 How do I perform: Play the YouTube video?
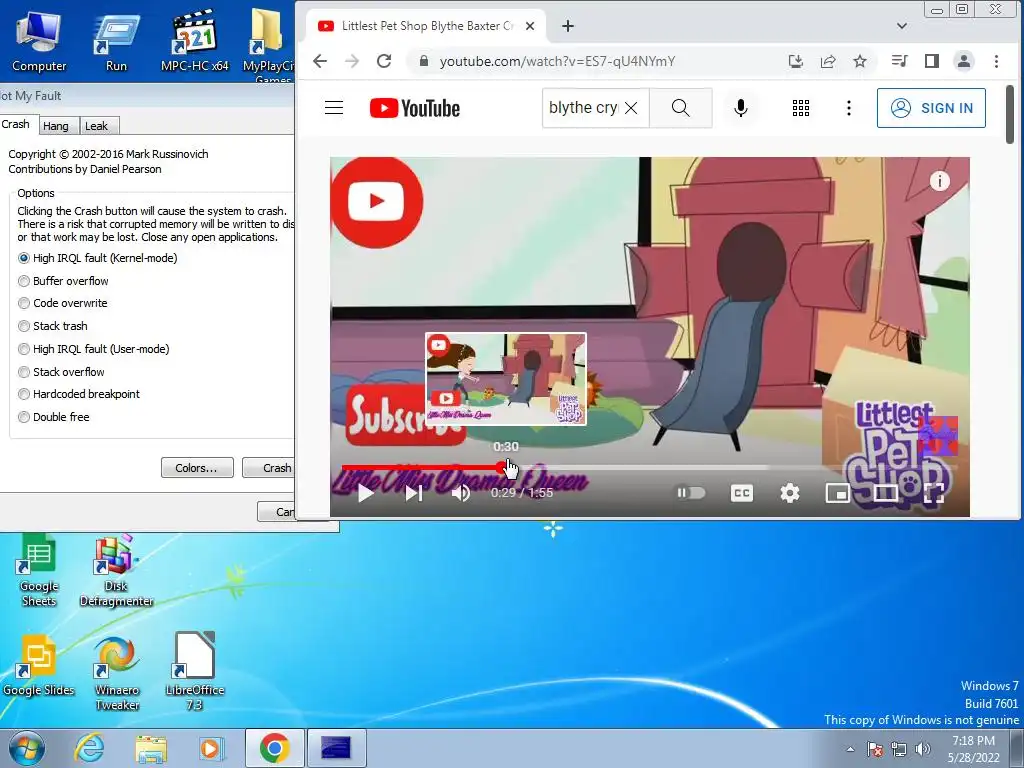tap(366, 493)
